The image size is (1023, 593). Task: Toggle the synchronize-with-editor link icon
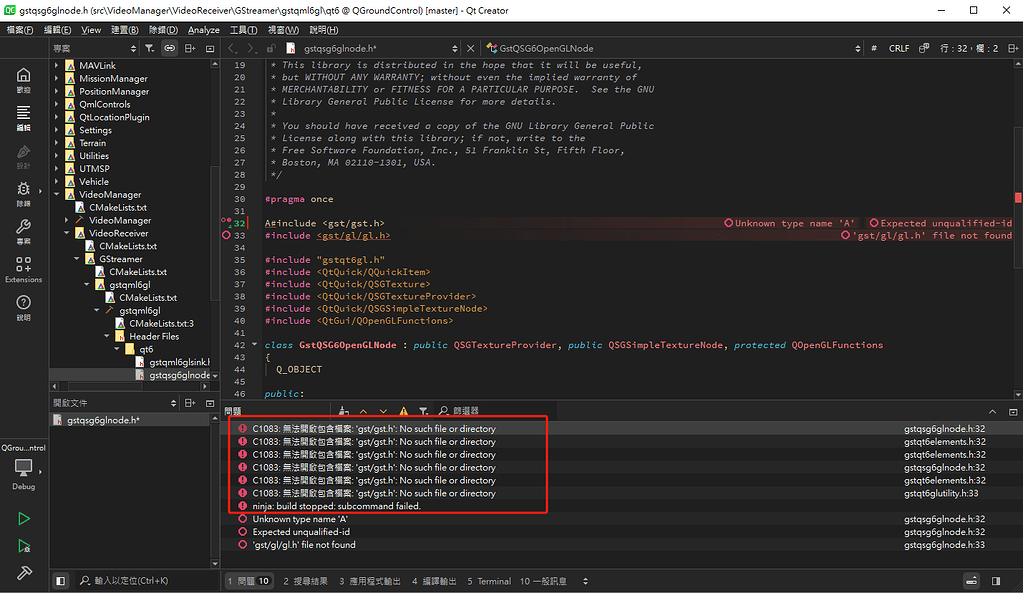170,48
